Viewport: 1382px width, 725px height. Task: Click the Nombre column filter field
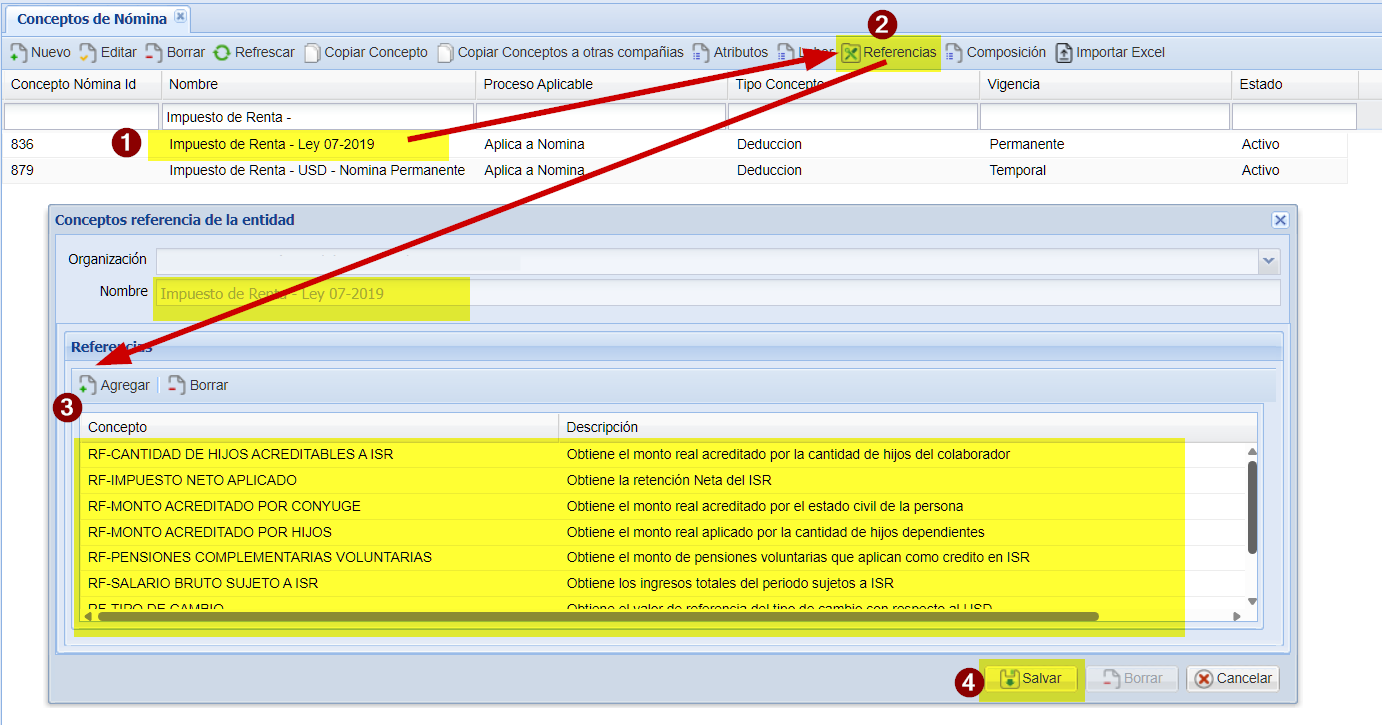pyautogui.click(x=317, y=117)
